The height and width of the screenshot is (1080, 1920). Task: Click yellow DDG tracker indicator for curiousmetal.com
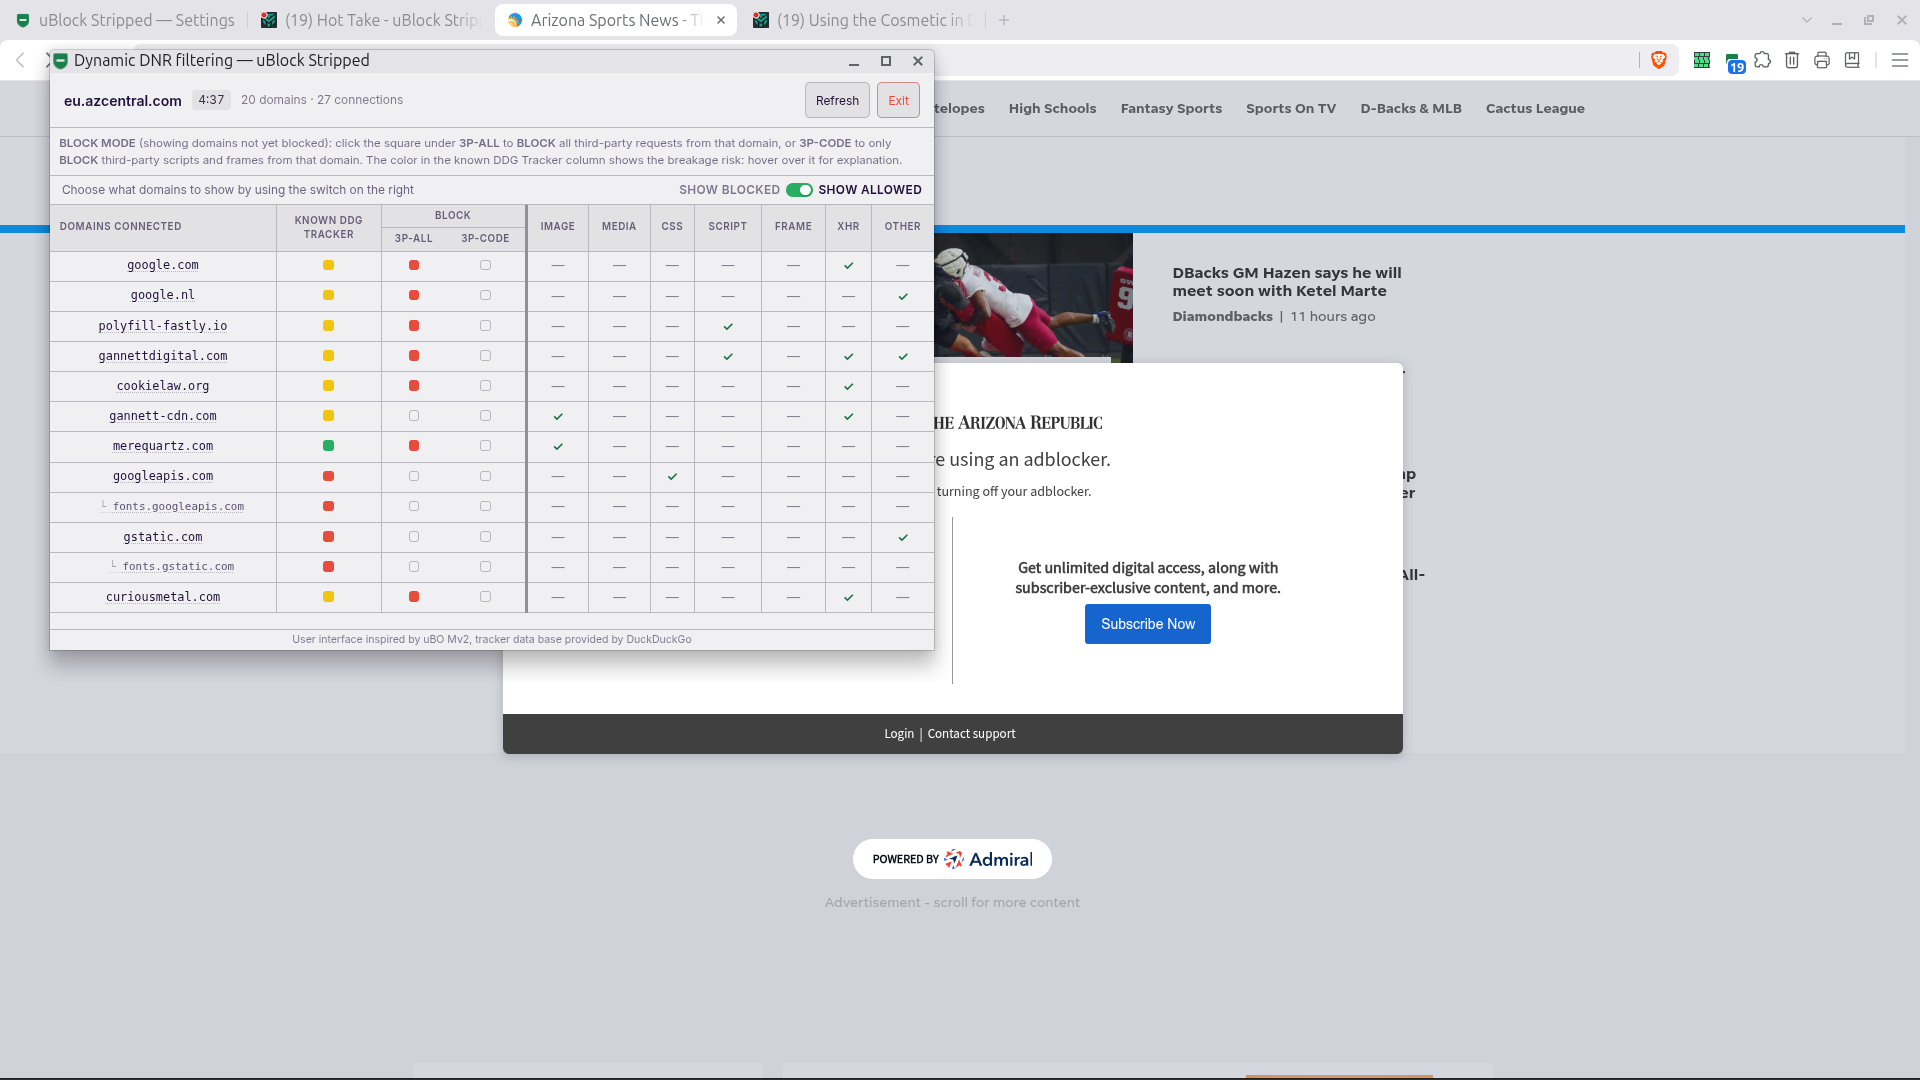pos(328,597)
